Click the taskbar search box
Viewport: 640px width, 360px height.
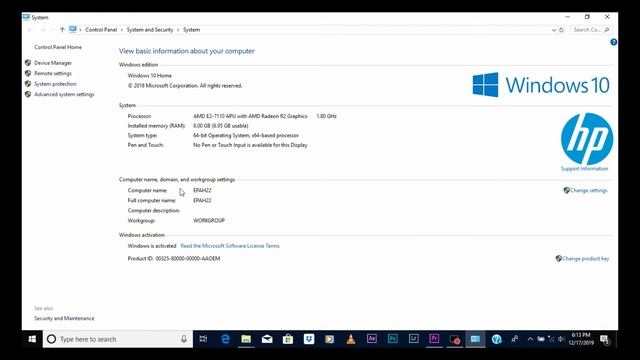tap(118, 339)
